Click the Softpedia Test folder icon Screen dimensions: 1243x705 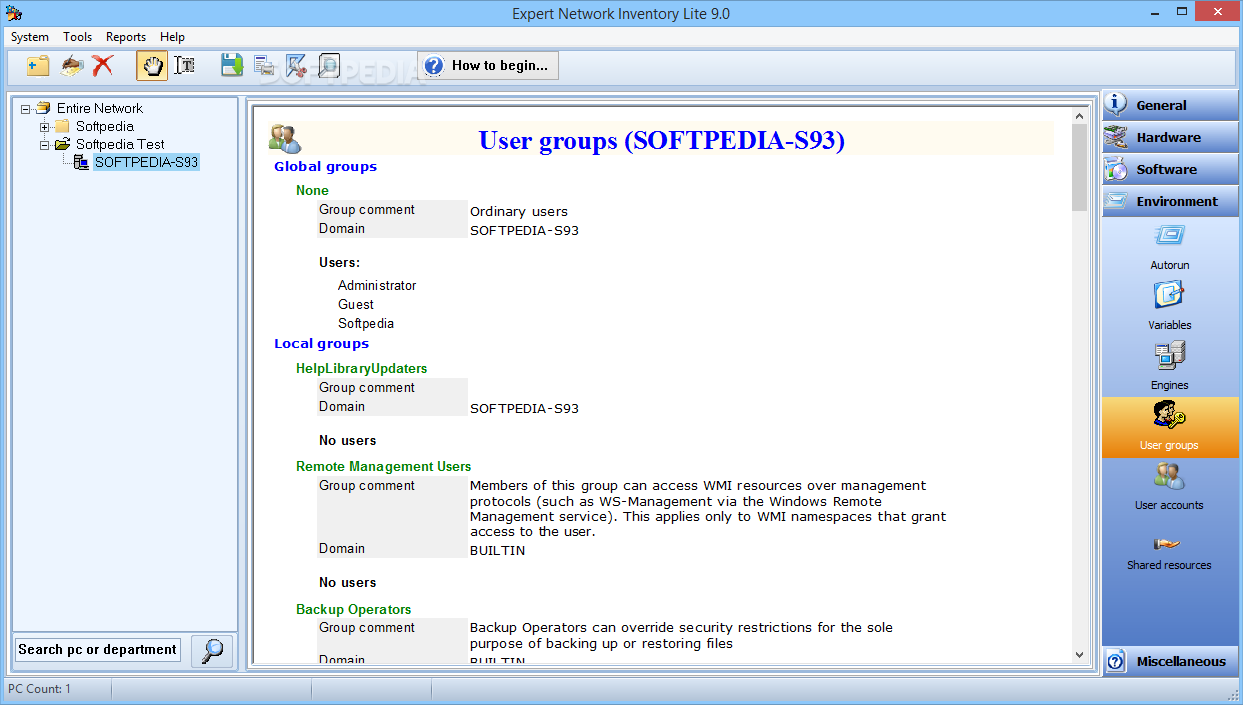pyautogui.click(x=62, y=144)
